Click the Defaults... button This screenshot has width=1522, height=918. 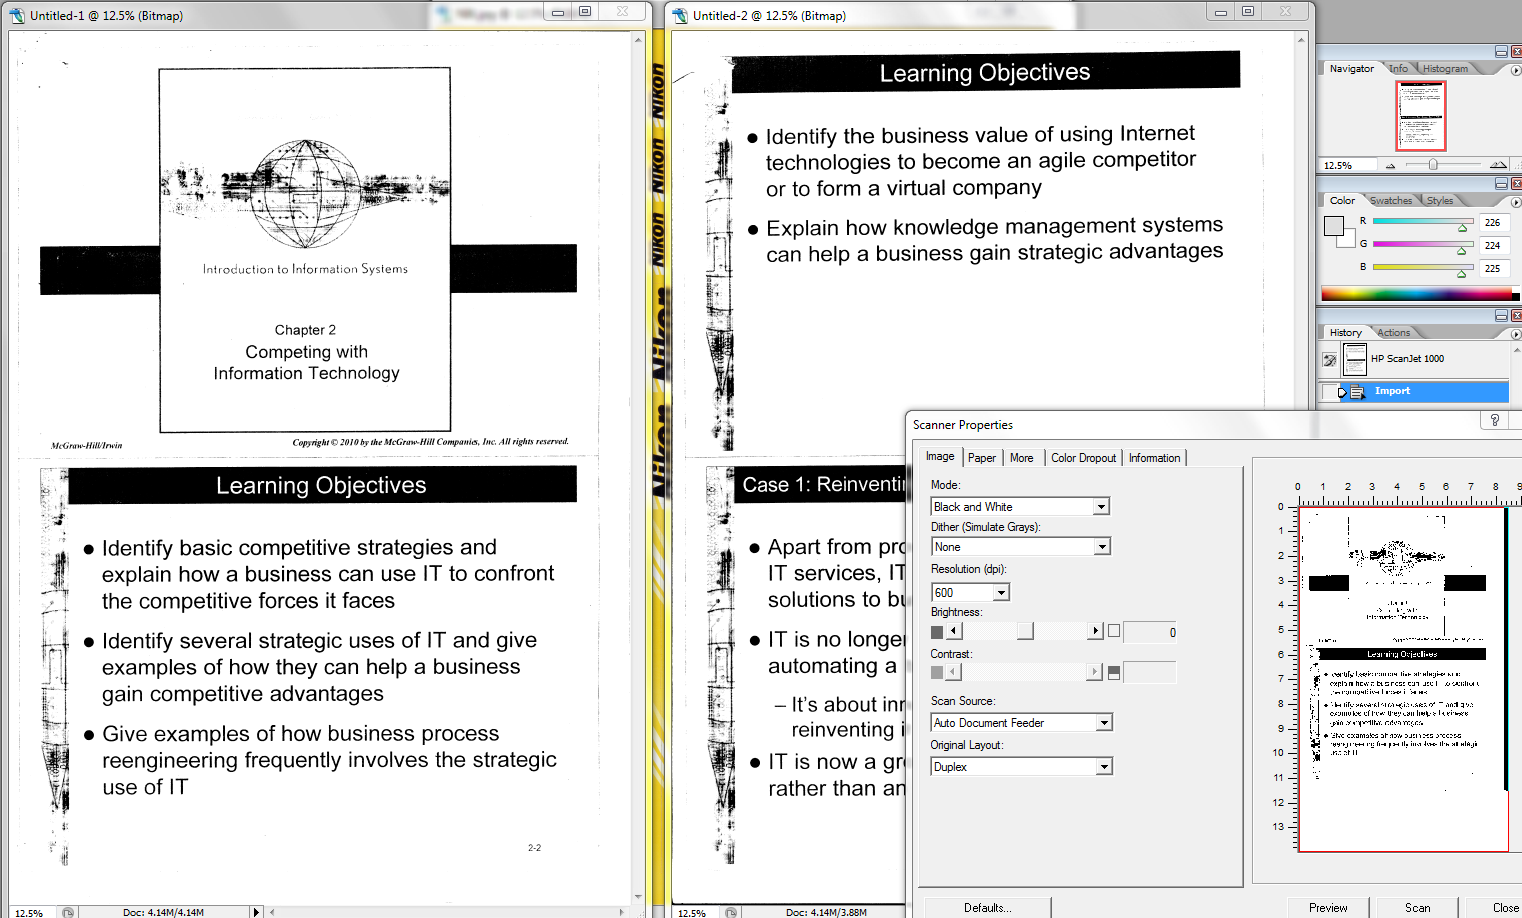pos(987,908)
